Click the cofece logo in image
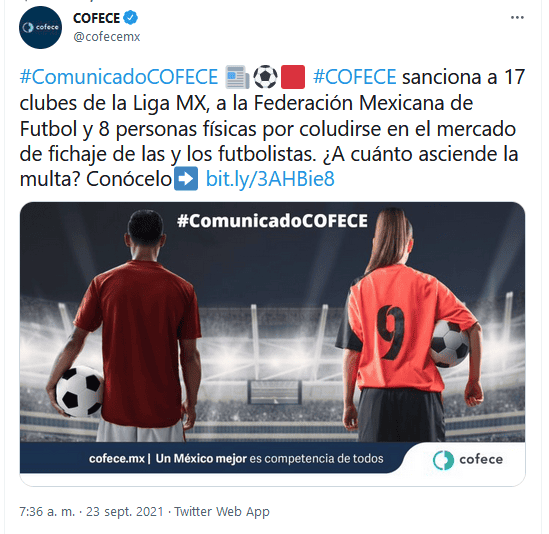 pyautogui.click(x=468, y=459)
